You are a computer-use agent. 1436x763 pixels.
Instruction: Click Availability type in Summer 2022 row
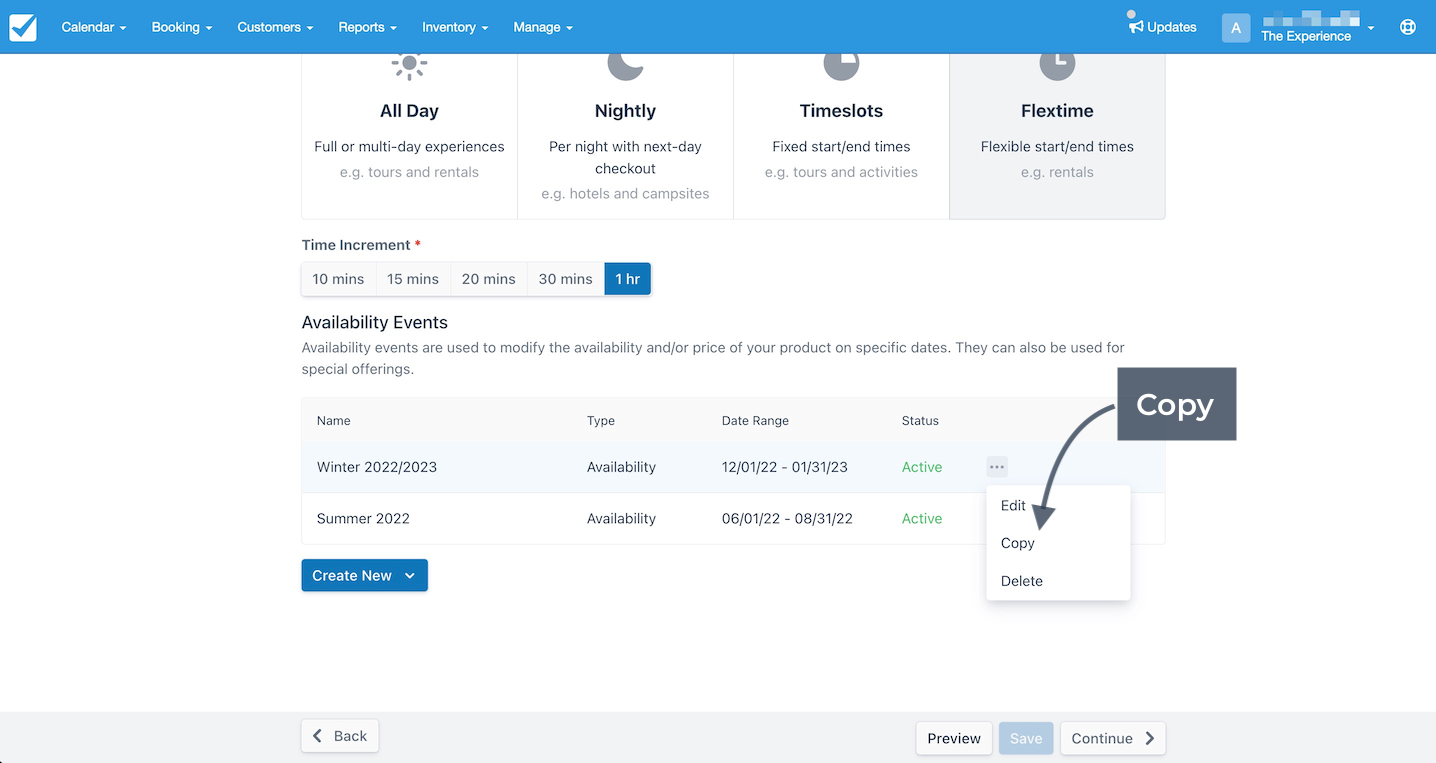point(621,518)
